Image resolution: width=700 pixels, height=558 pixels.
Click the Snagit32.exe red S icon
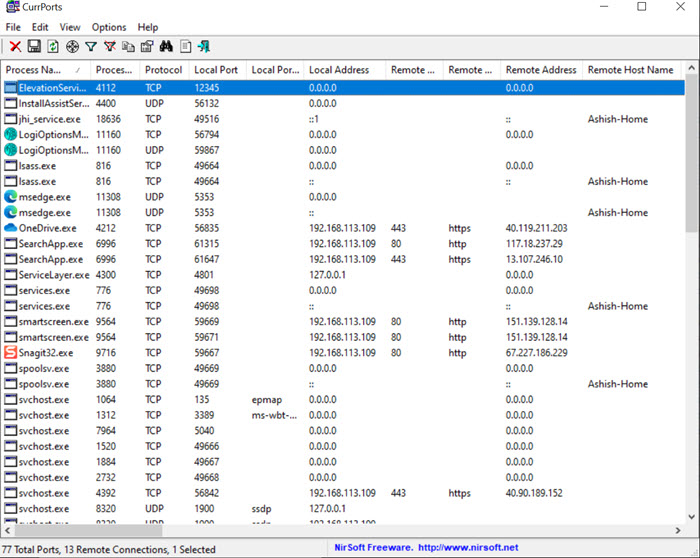10,353
